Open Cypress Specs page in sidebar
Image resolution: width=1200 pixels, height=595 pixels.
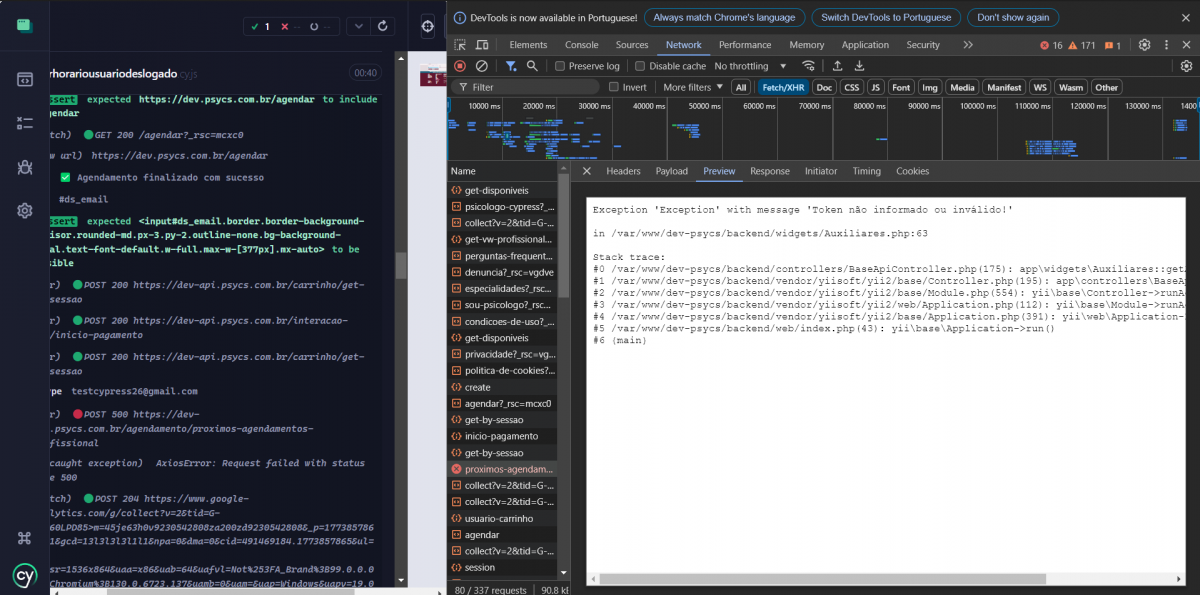coord(25,79)
